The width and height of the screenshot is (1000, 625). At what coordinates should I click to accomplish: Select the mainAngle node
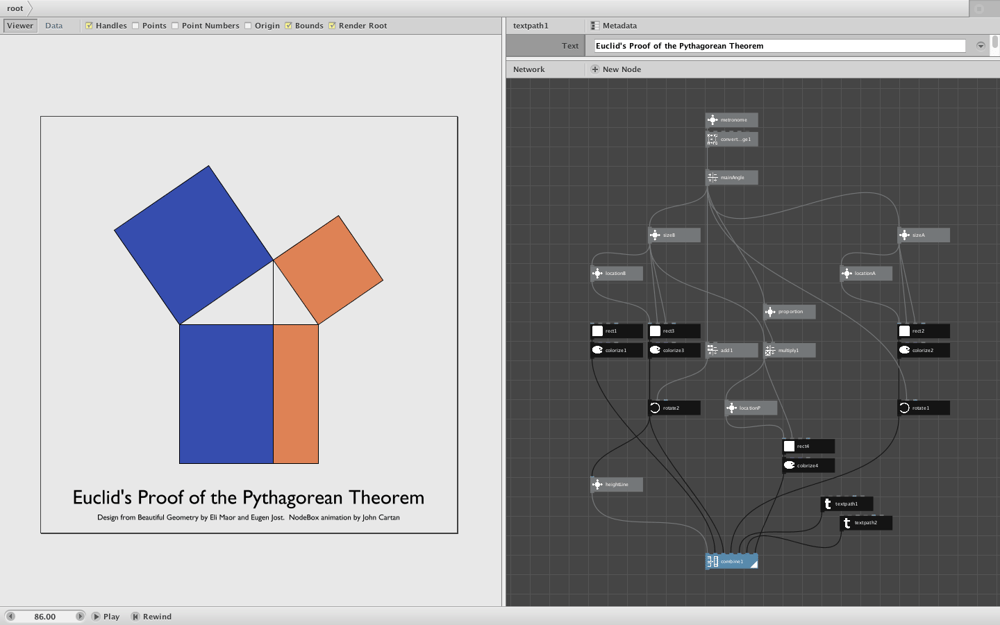732,177
